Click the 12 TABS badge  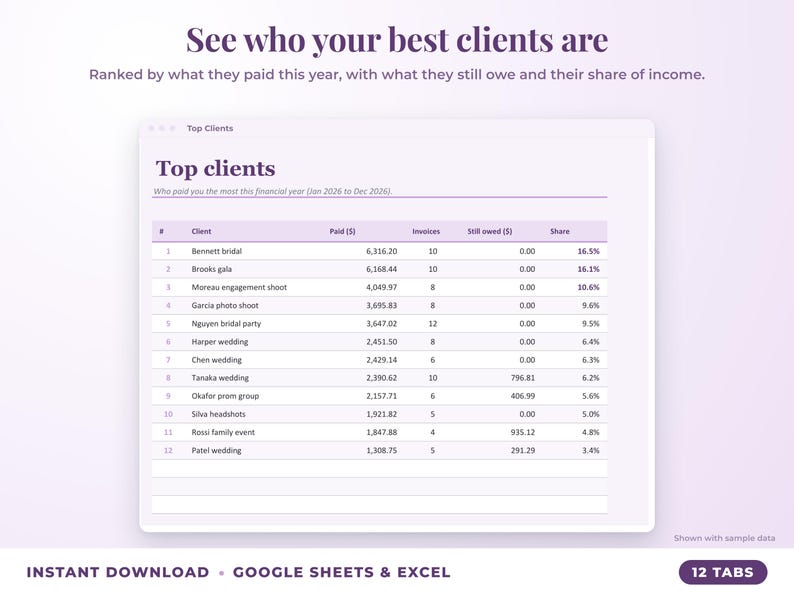pyautogui.click(x=723, y=572)
